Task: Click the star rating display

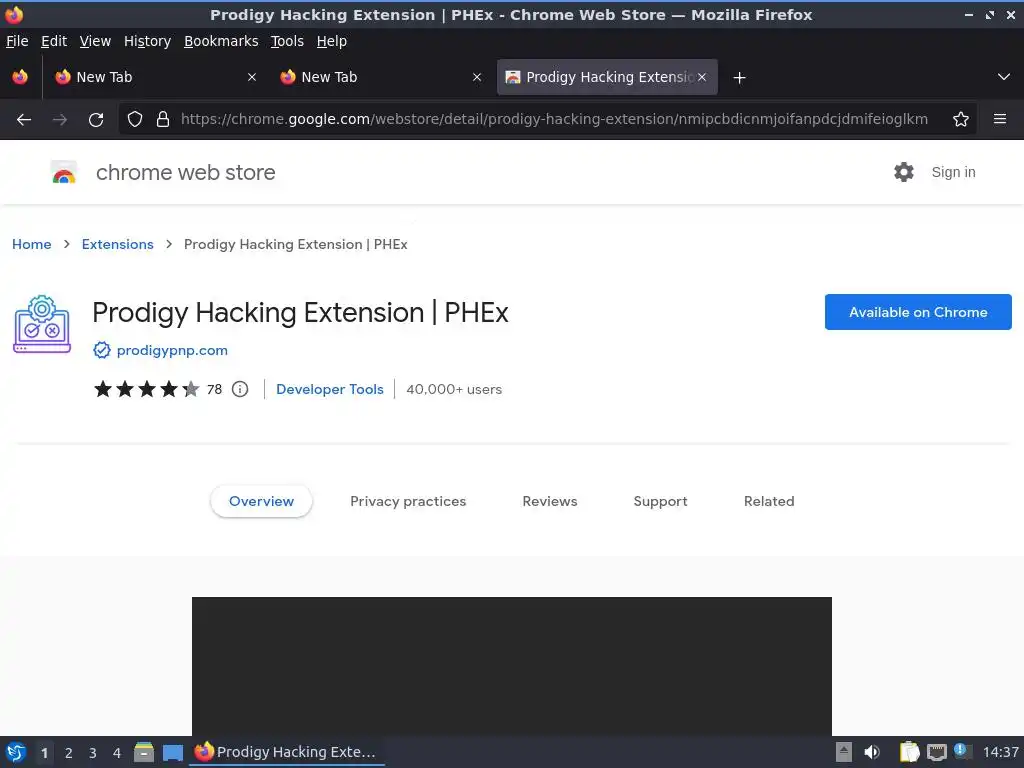Action: 147,389
